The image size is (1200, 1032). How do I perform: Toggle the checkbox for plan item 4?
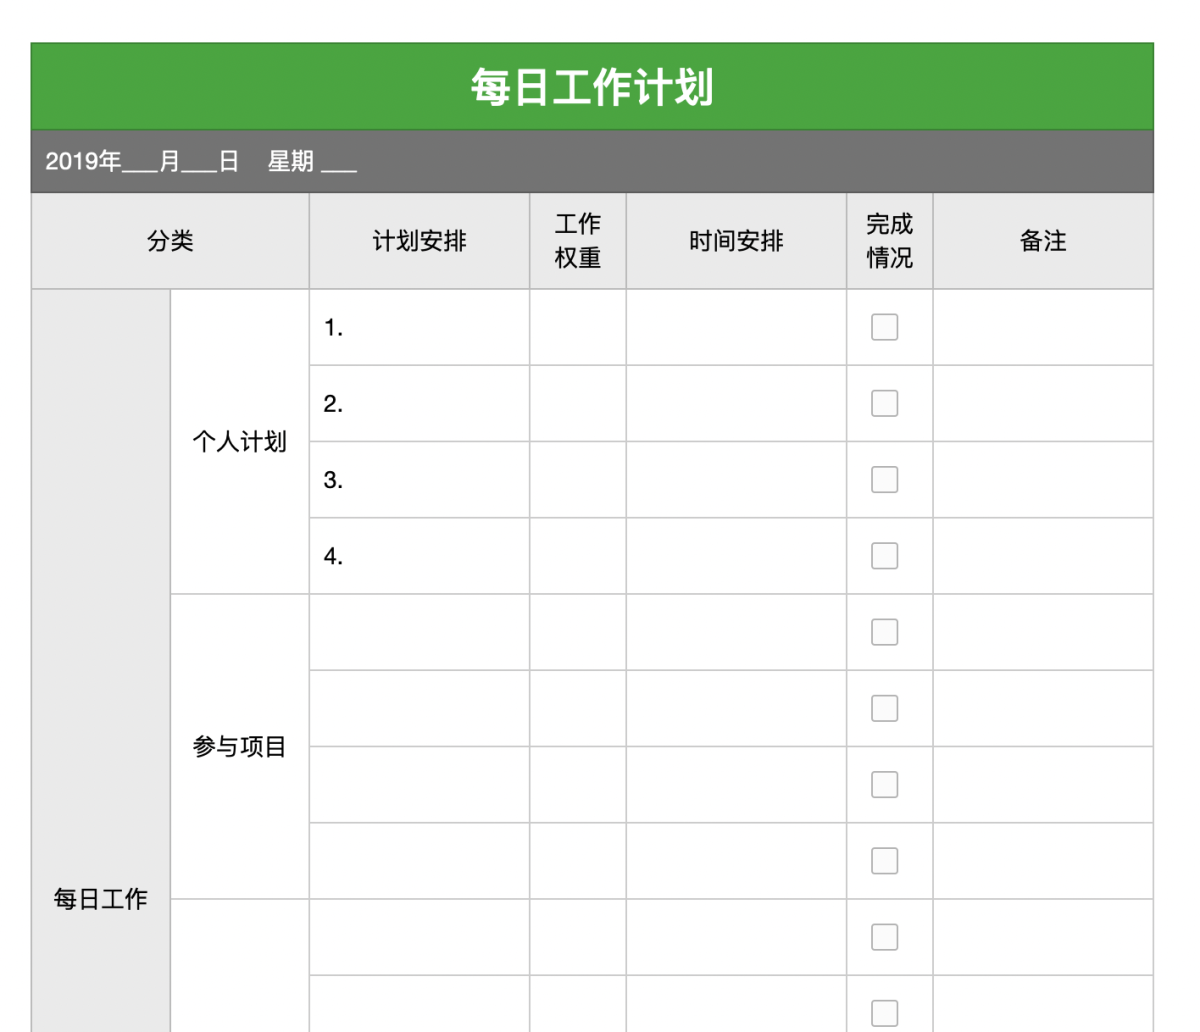(884, 556)
